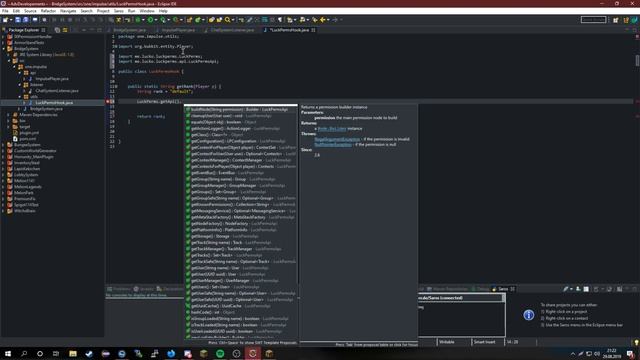
Task: Choose buildNode(String permission) proposal
Action: pos(240,109)
